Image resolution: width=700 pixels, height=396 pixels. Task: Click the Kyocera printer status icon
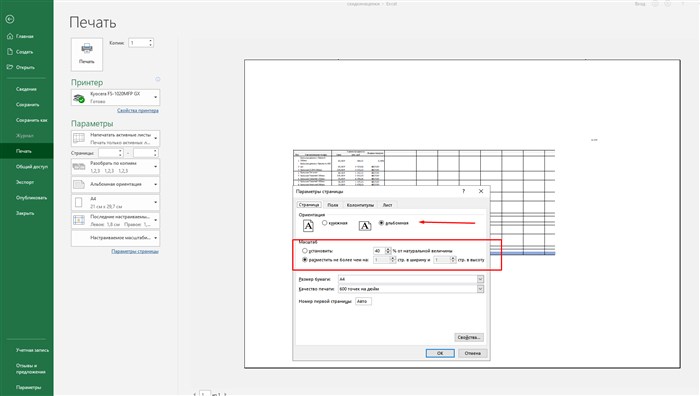pyautogui.click(x=79, y=98)
